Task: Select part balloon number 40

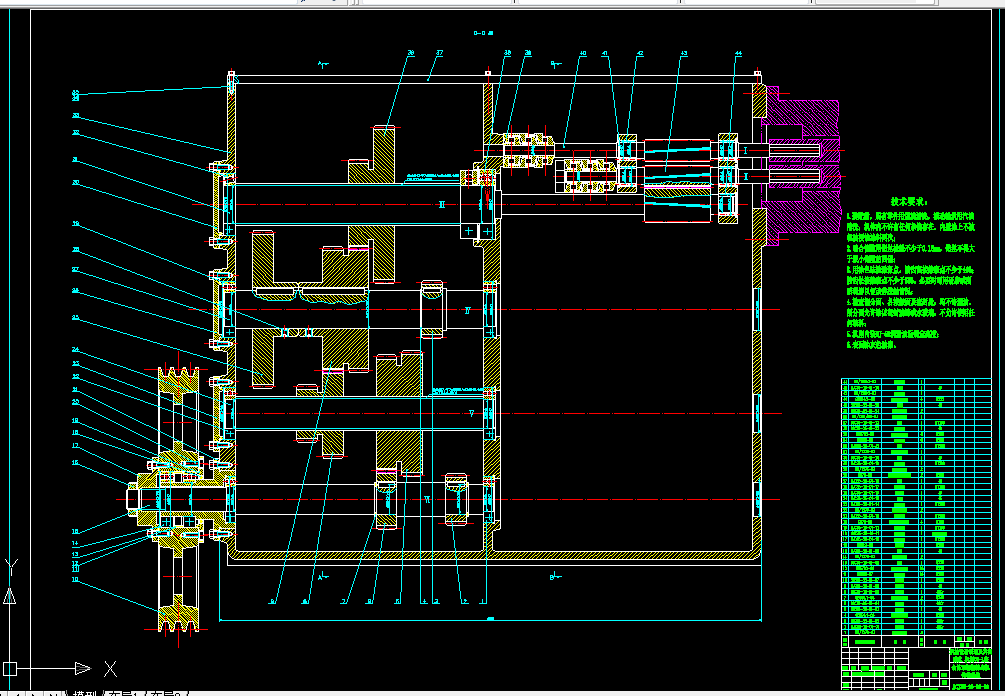Action: pos(583,54)
